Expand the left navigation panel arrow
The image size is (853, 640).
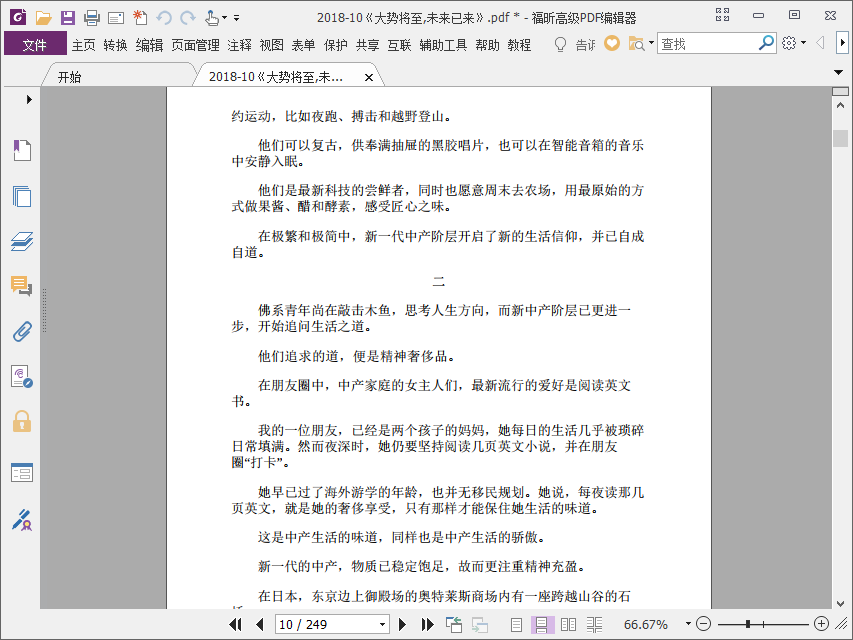pos(29,100)
